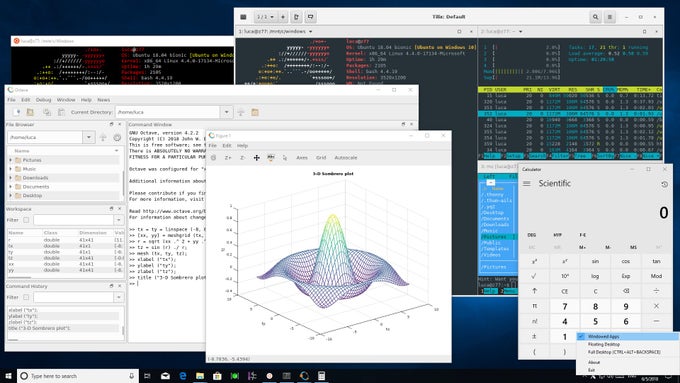Open the Command History filter dropdown

click(118, 297)
